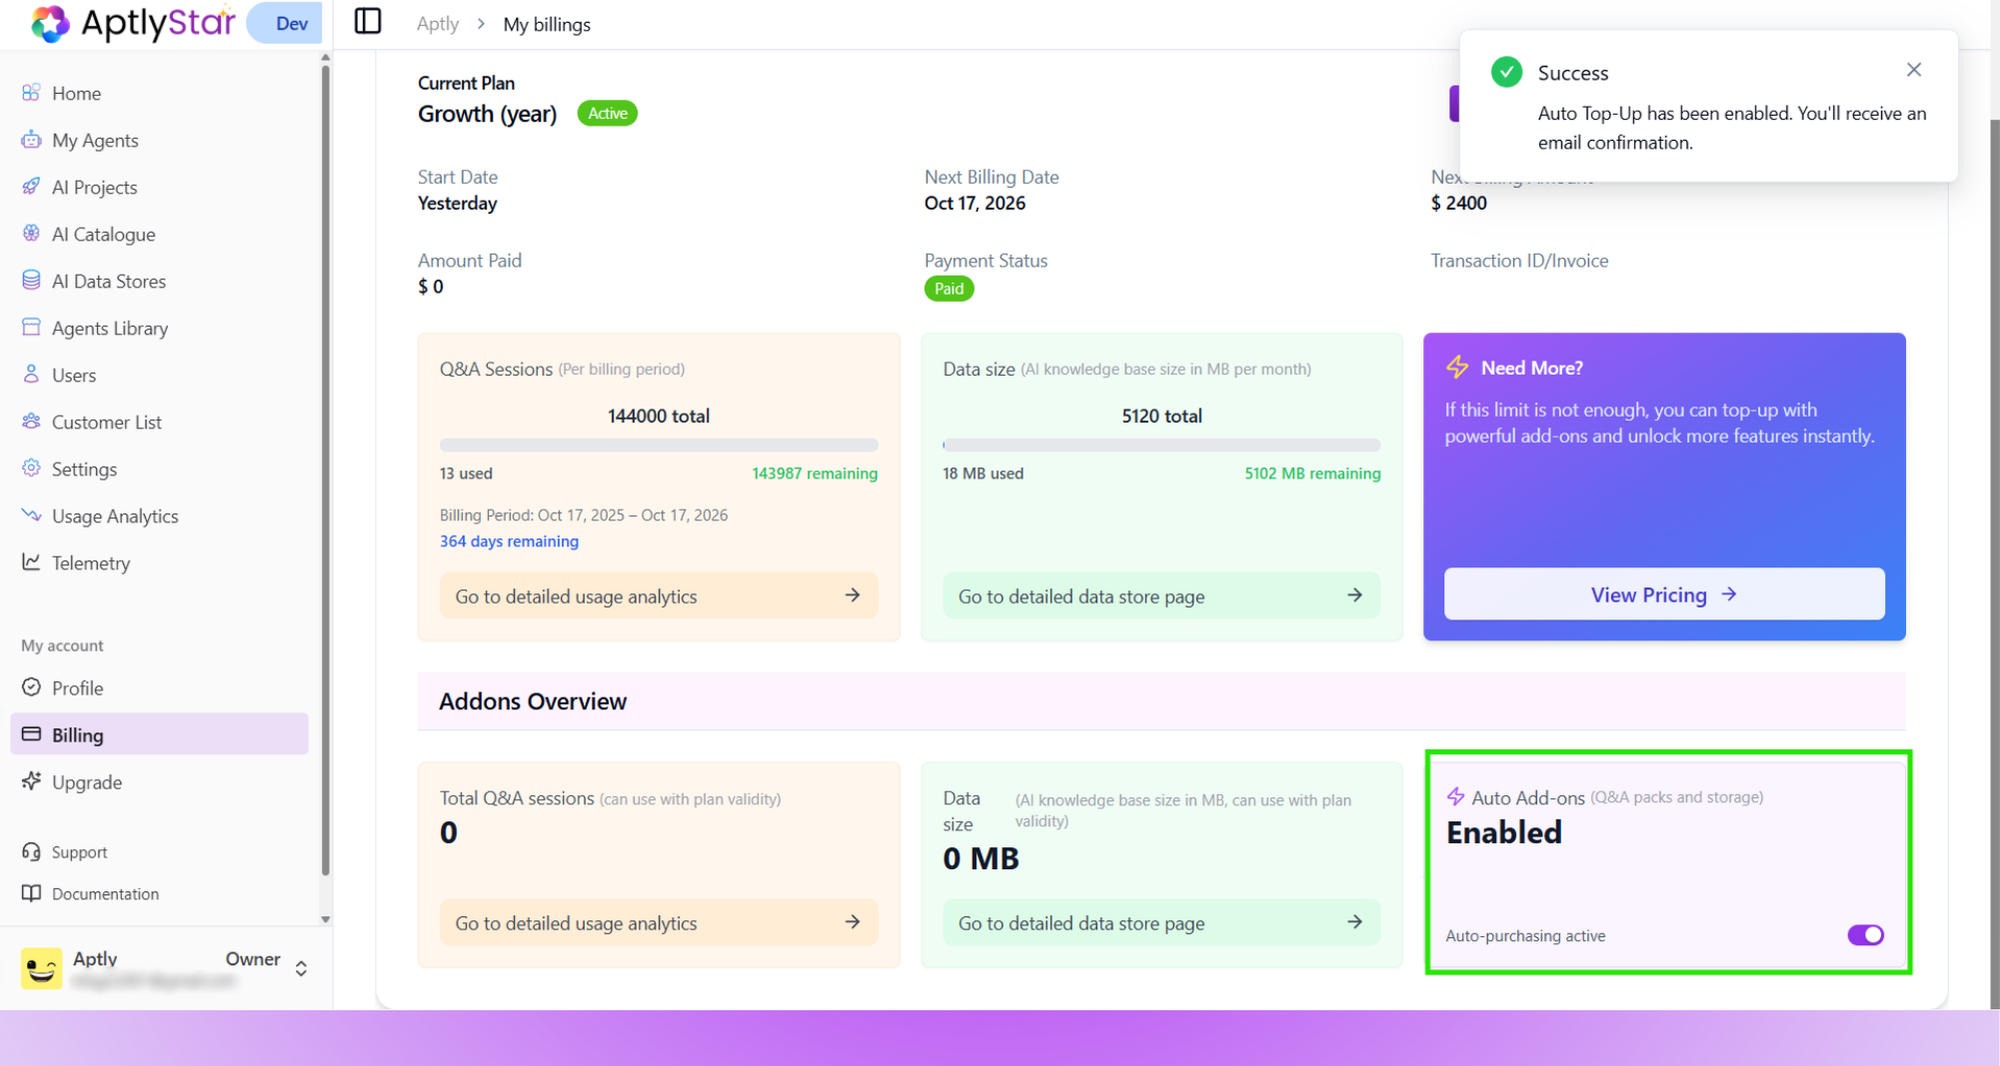
Task: Open the Telemetry page
Action: [91, 563]
